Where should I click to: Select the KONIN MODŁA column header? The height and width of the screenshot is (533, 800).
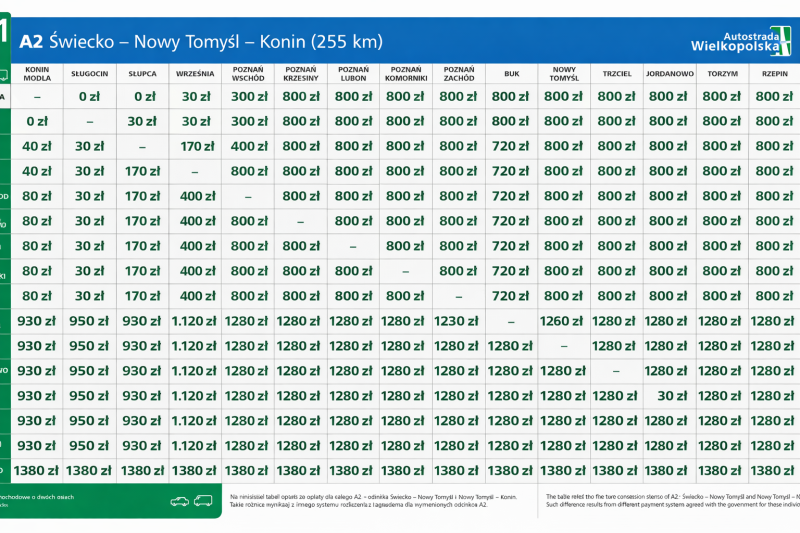[x=37, y=74]
